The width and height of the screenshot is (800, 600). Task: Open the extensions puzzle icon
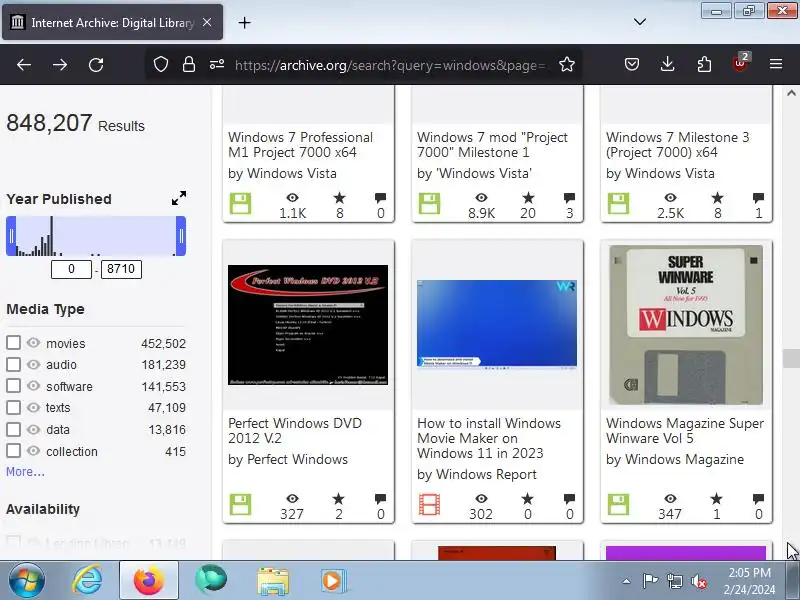tap(704, 64)
